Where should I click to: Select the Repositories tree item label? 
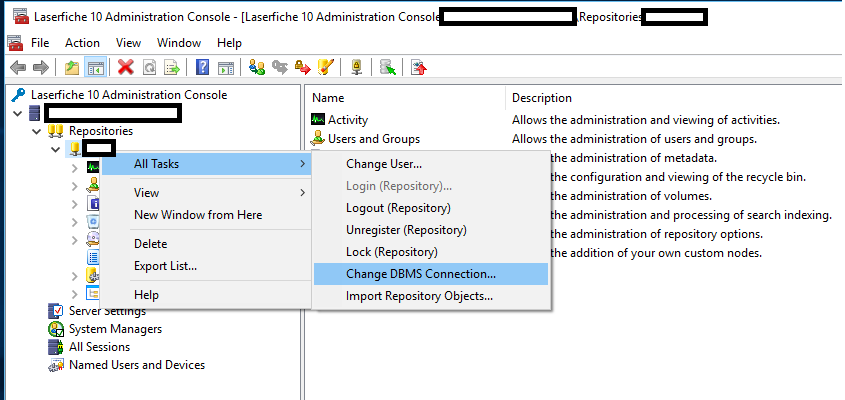(101, 131)
